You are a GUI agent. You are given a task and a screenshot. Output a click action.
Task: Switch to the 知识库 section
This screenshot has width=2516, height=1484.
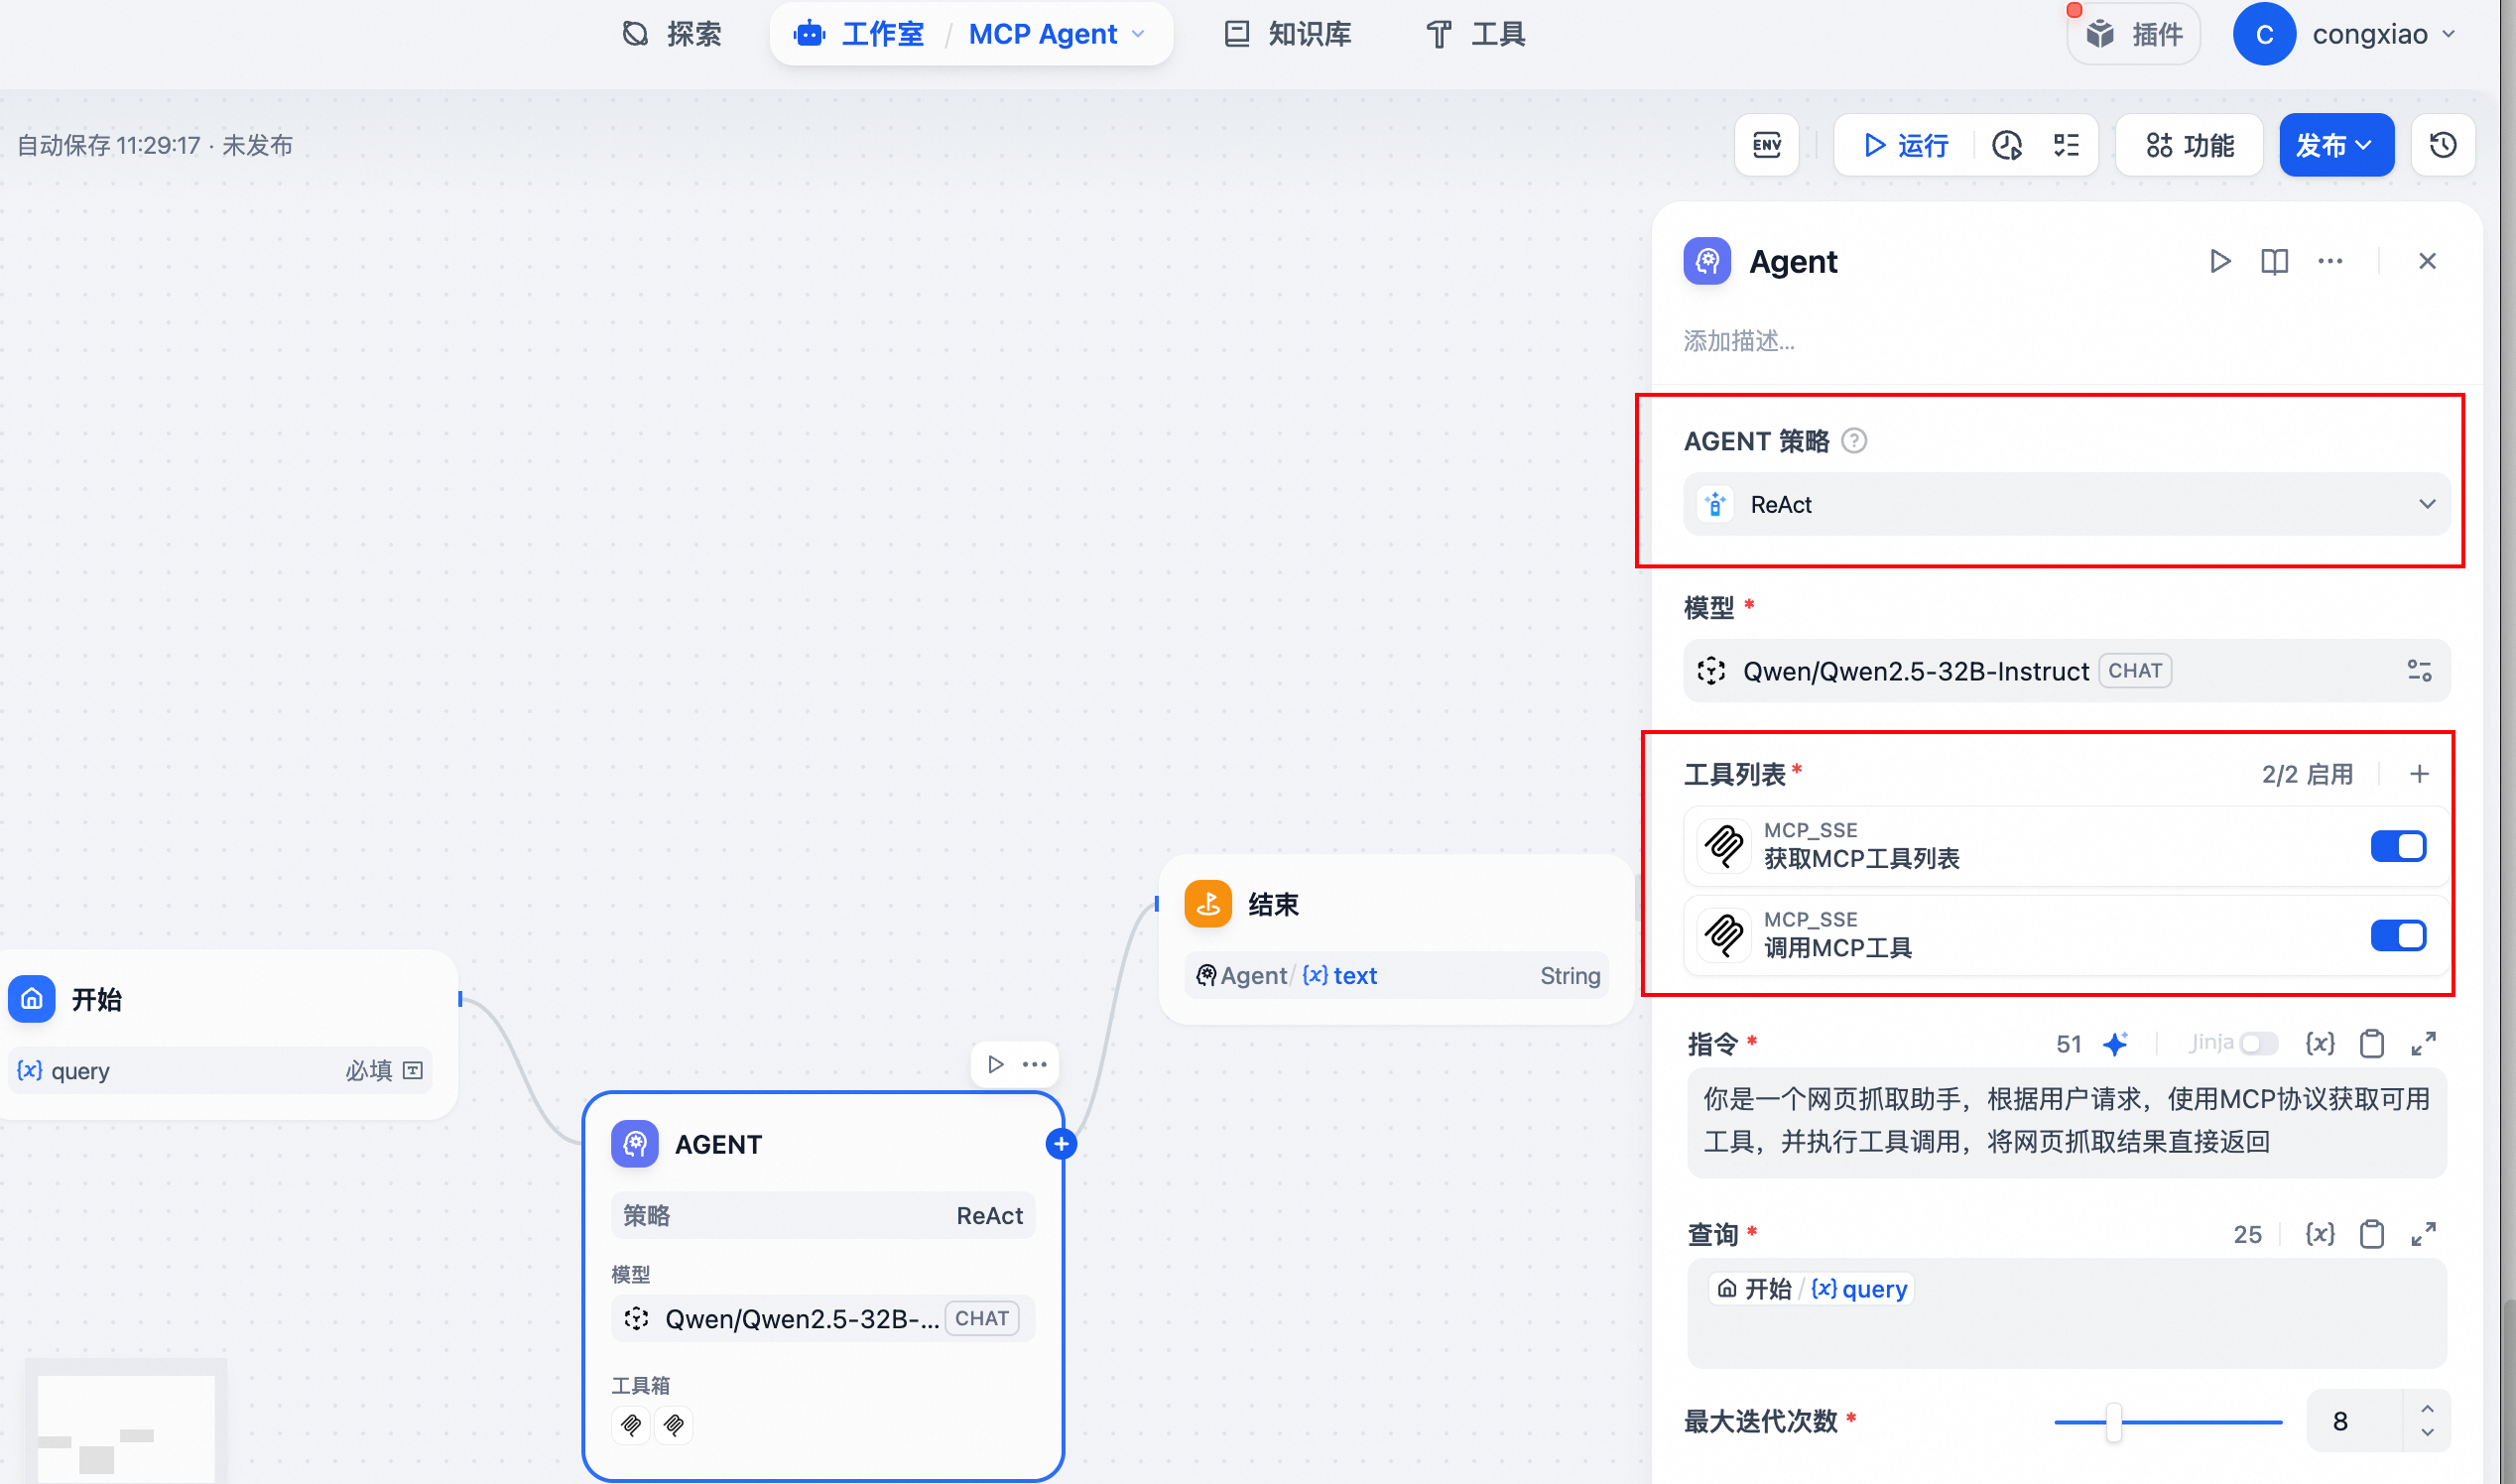click(x=1288, y=33)
